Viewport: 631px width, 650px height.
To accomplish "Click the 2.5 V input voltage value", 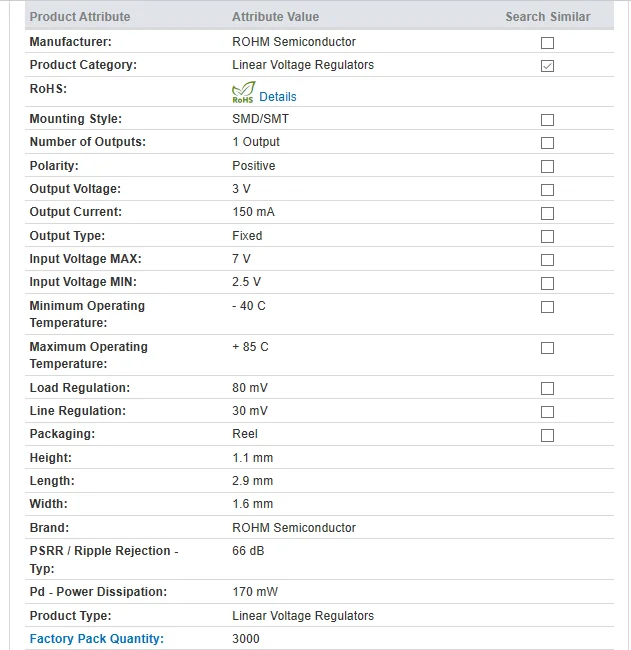I will pyautogui.click(x=246, y=282).
